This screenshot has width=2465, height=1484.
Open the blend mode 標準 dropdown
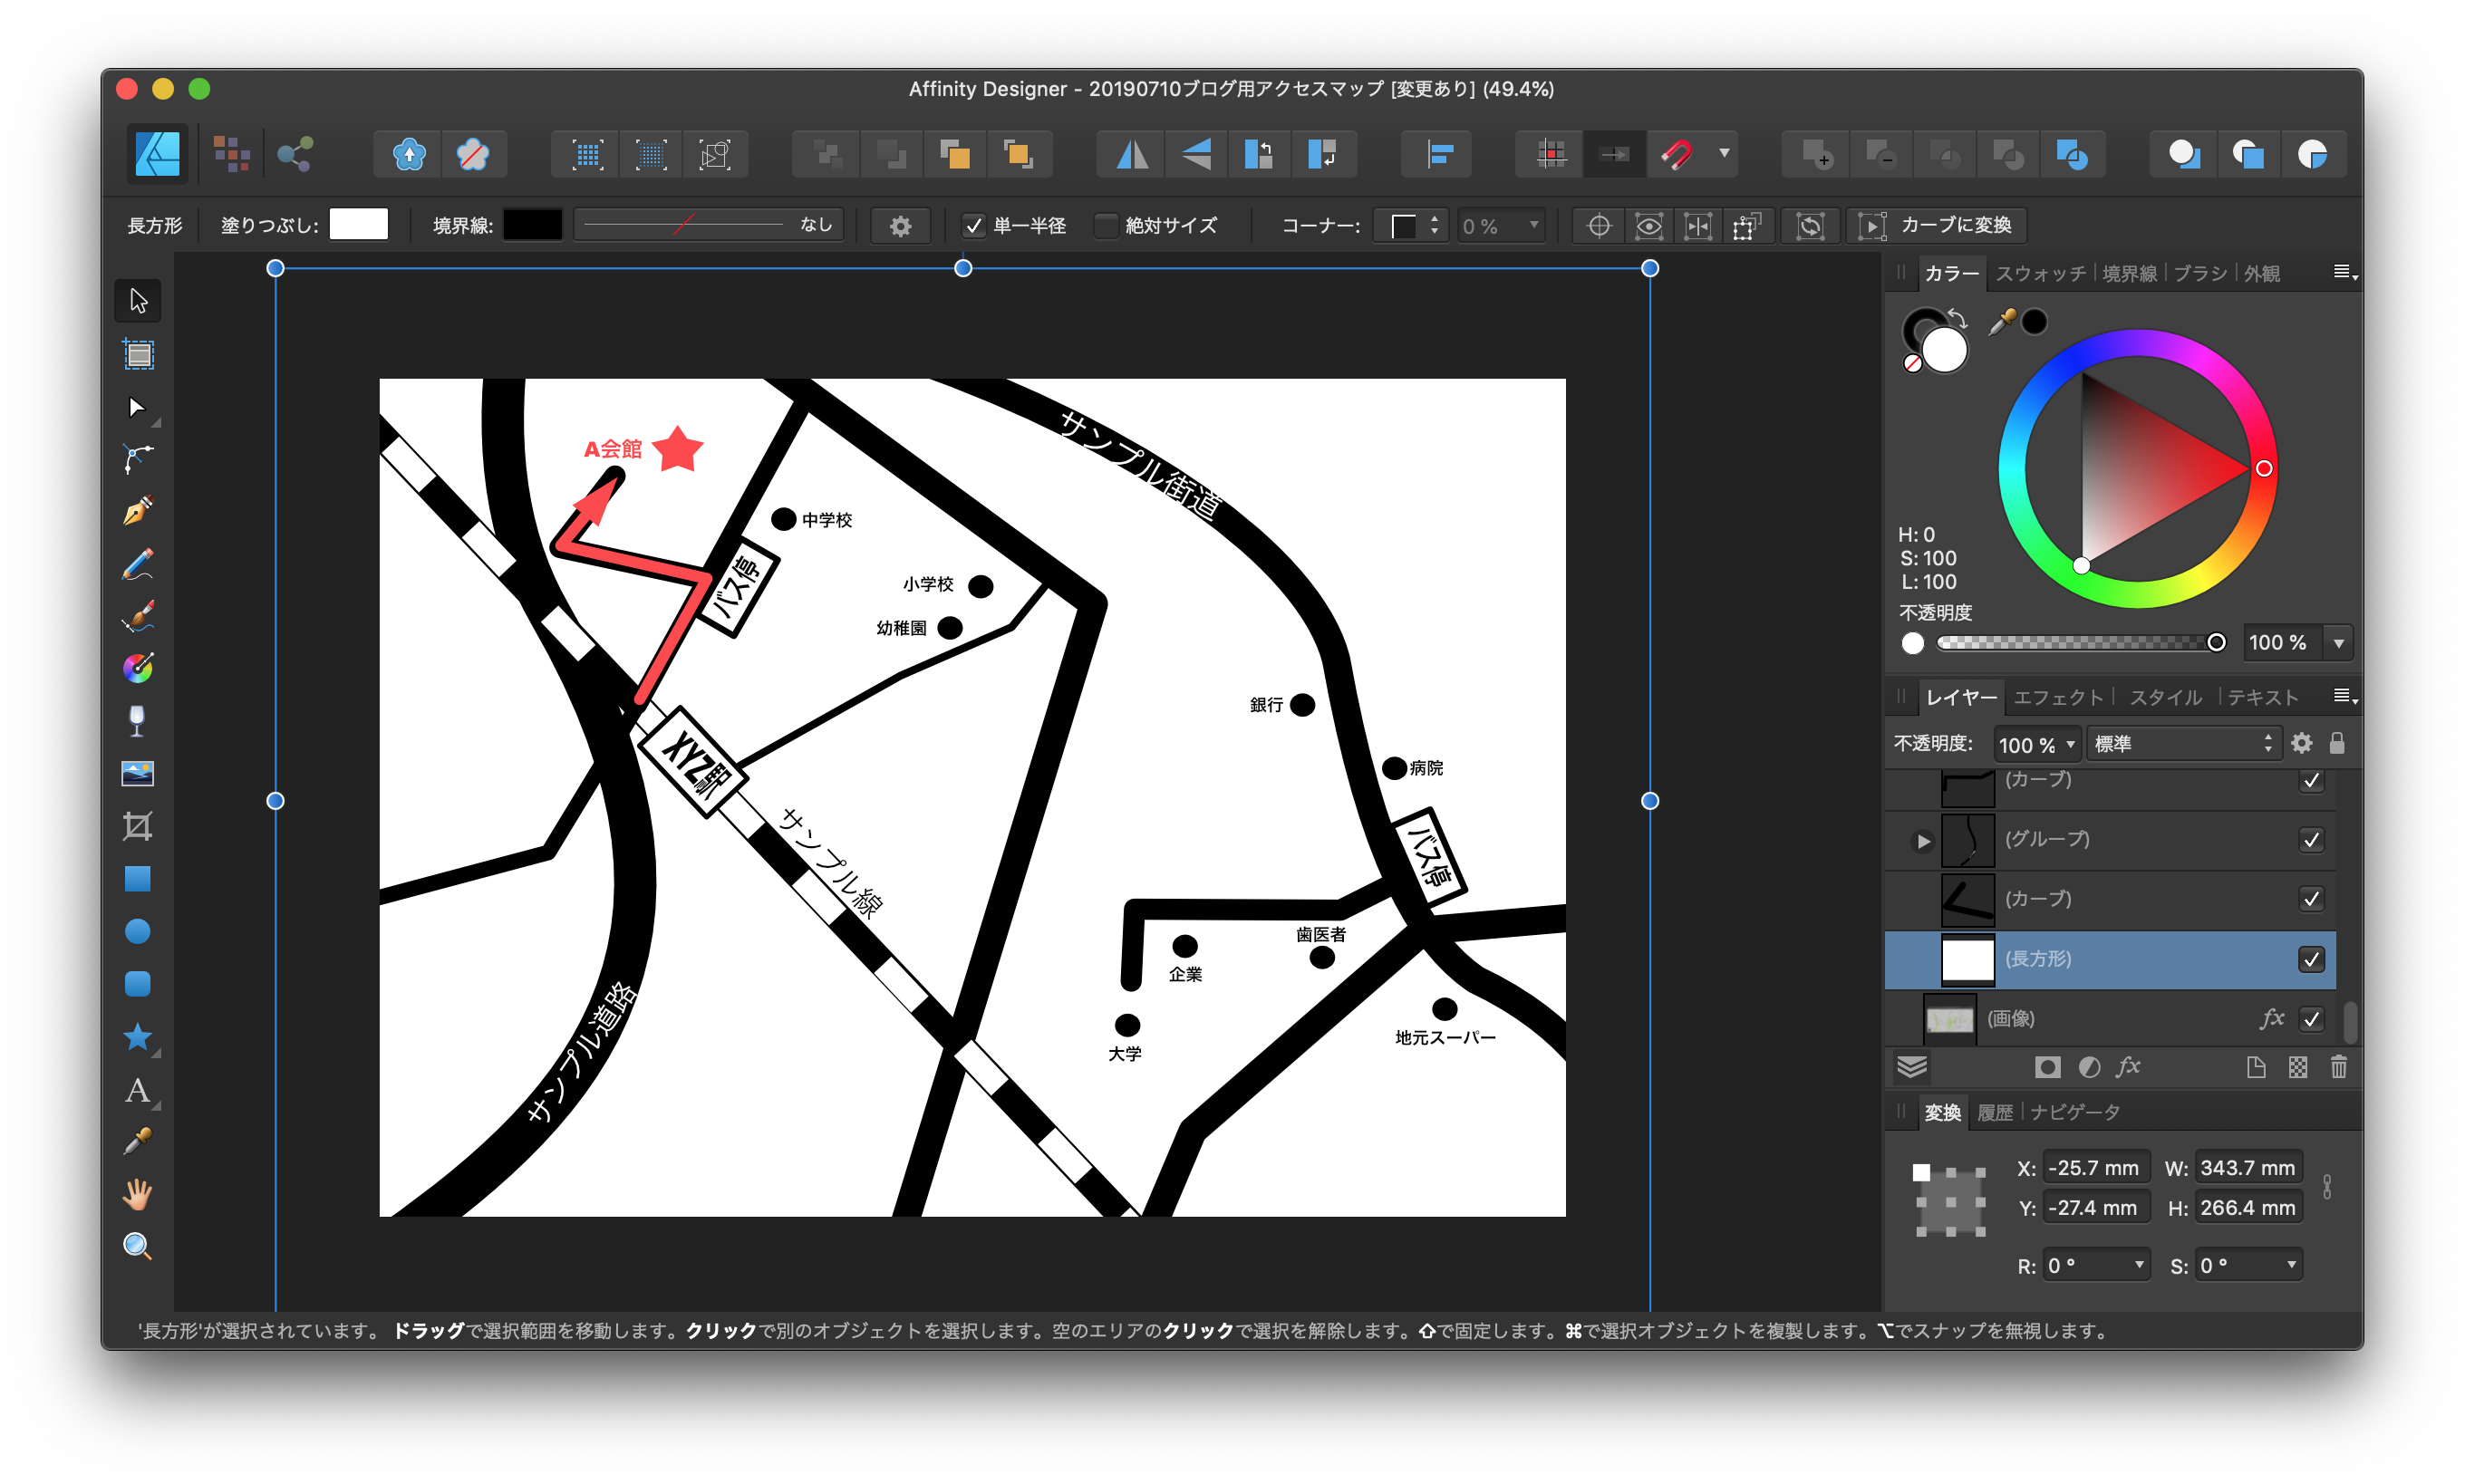(2183, 744)
